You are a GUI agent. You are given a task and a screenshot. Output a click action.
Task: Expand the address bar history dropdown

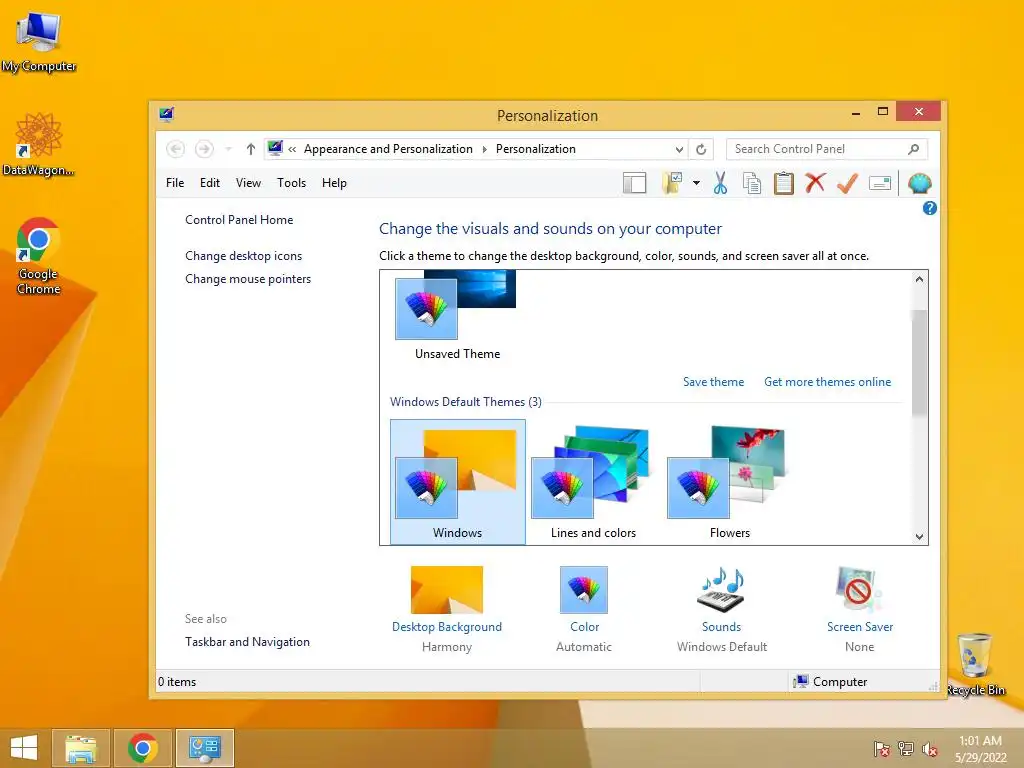(x=679, y=149)
